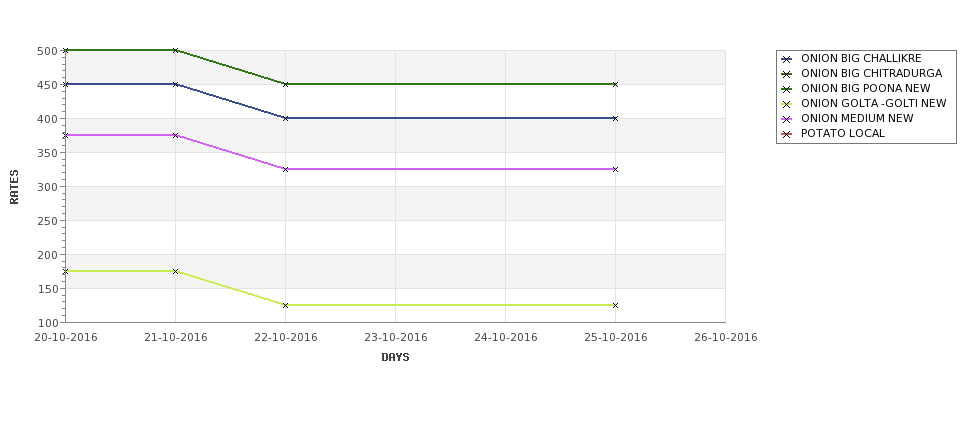Select the POTATO LOCAL legend label
Viewport: 975px width, 429px height.
(x=843, y=133)
